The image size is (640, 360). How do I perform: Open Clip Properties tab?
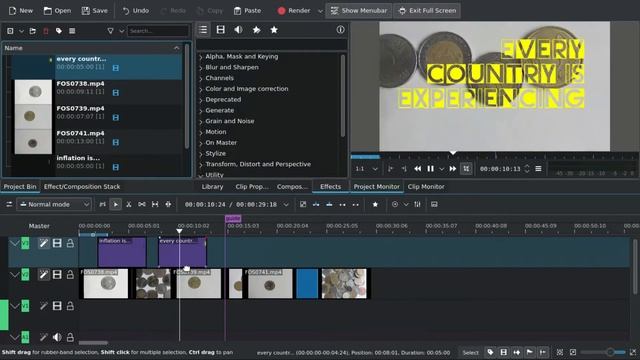[x=252, y=187]
